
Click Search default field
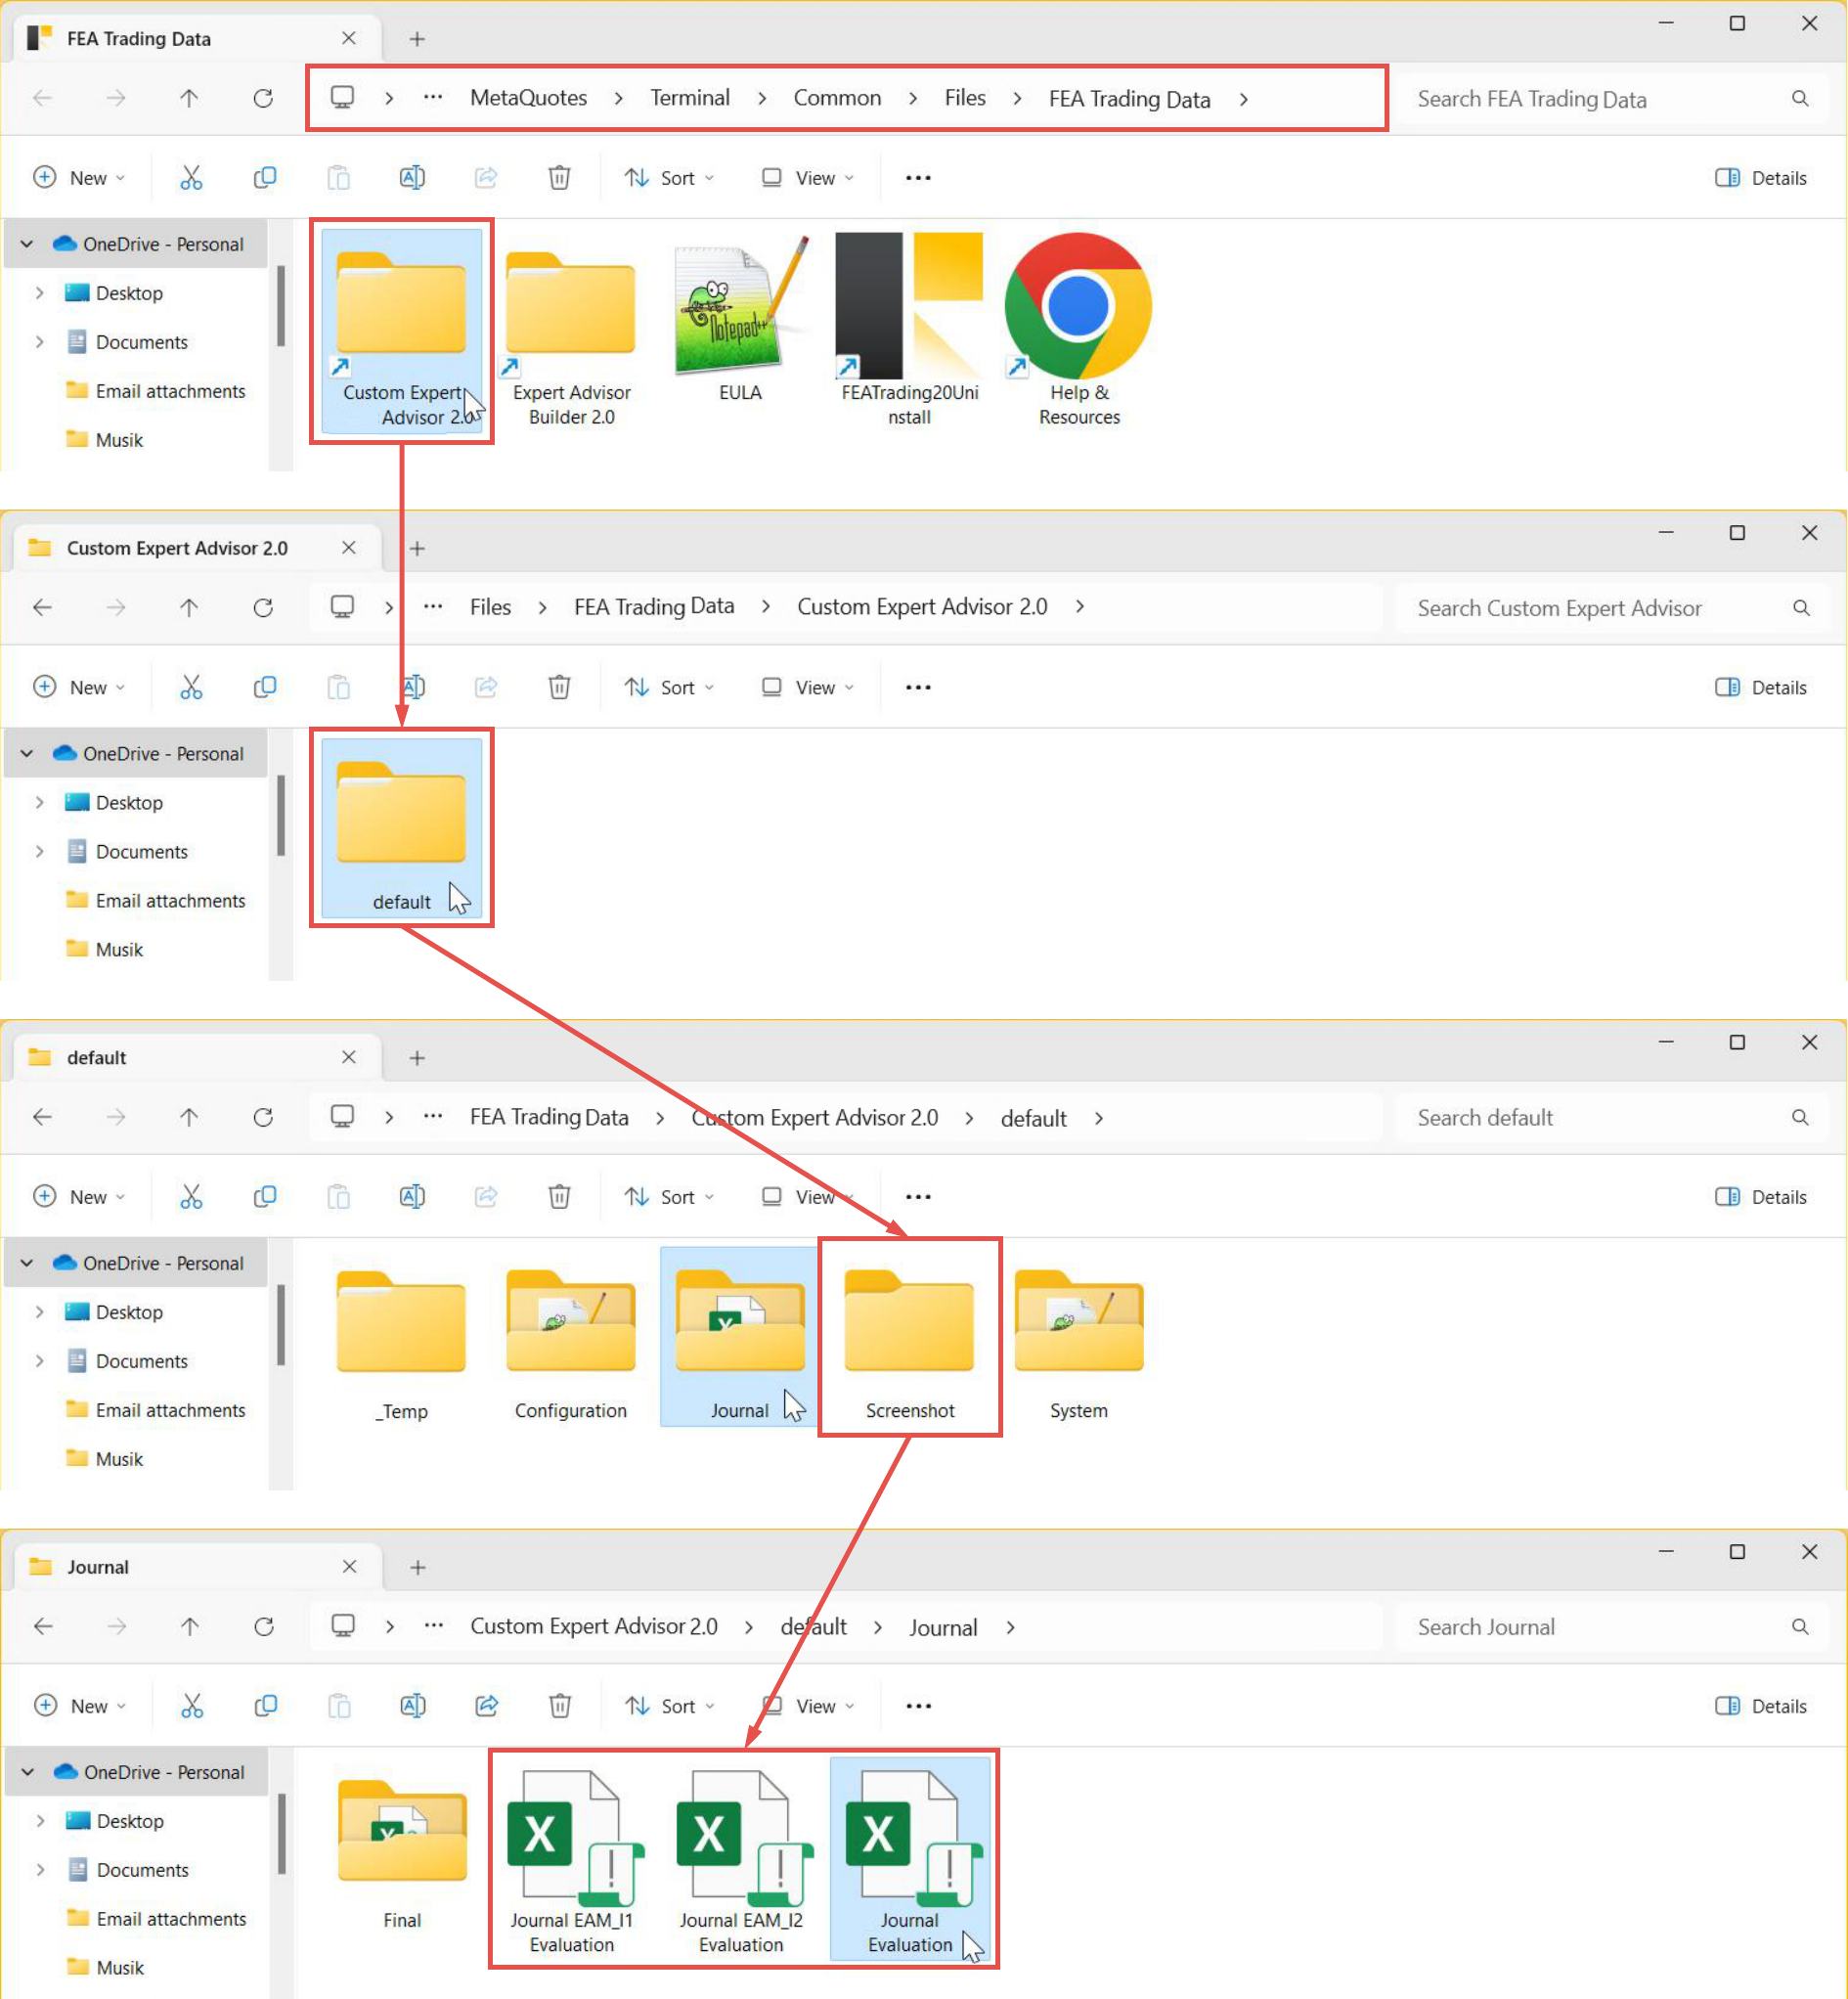[x=1612, y=1118]
